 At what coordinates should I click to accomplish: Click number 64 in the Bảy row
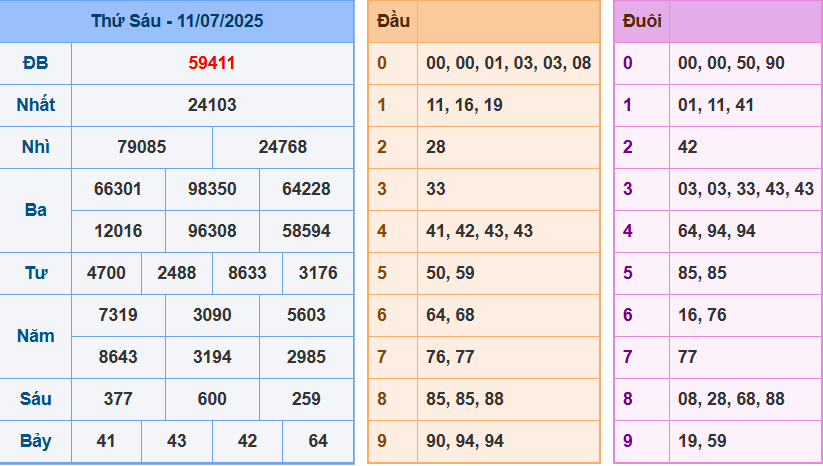click(x=318, y=441)
